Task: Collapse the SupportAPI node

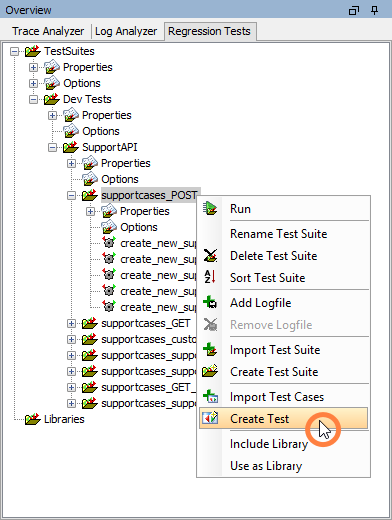Action: [52, 147]
